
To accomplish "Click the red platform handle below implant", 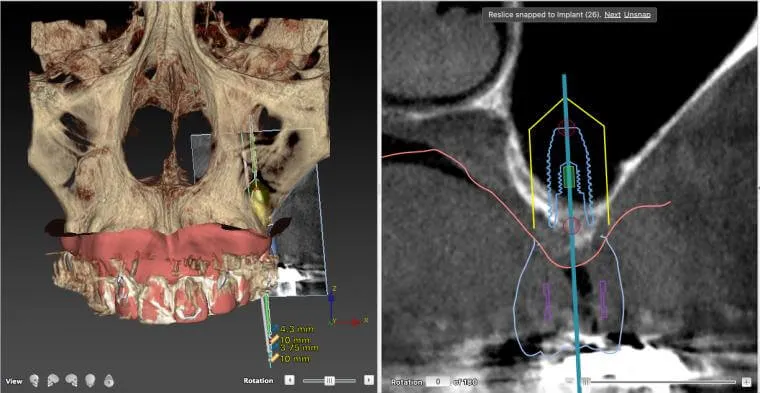I will pyautogui.click(x=571, y=225).
